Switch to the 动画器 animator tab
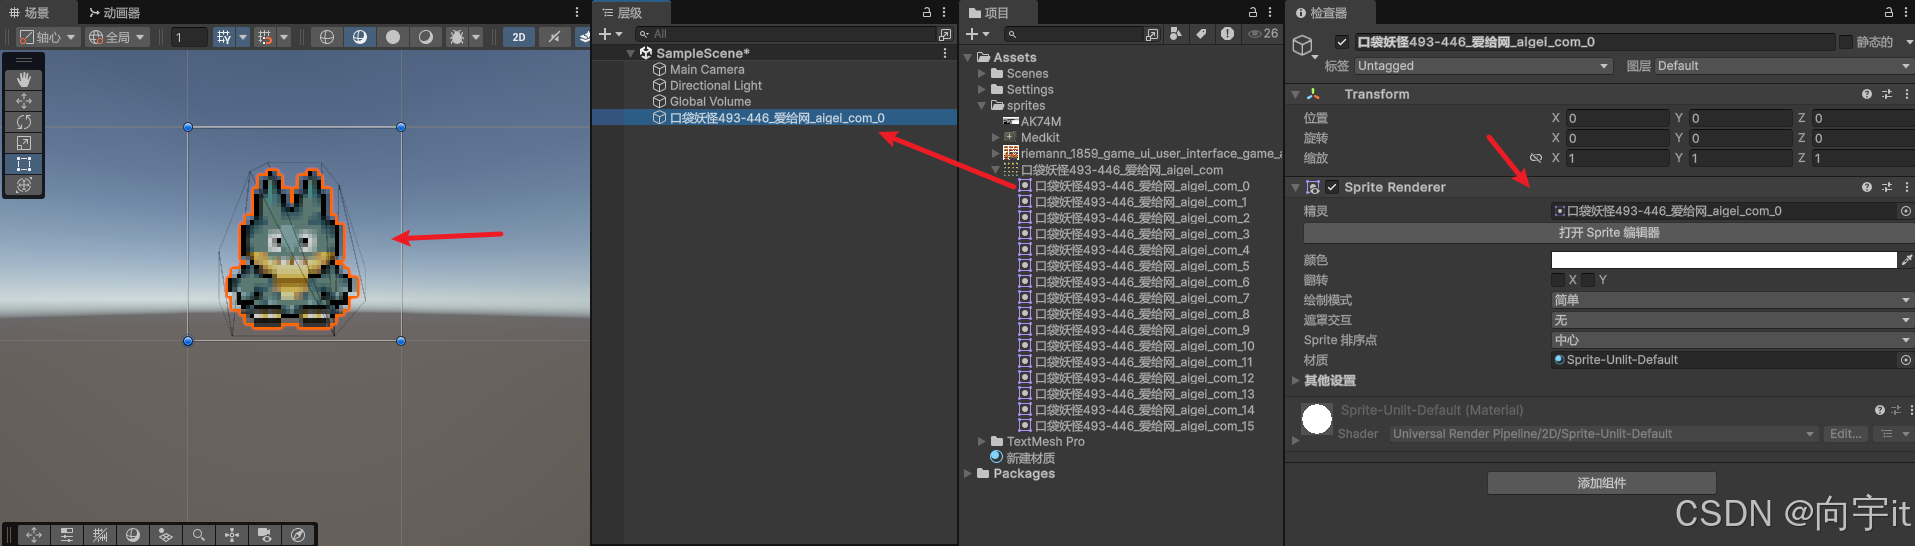The height and width of the screenshot is (546, 1915). click(114, 12)
